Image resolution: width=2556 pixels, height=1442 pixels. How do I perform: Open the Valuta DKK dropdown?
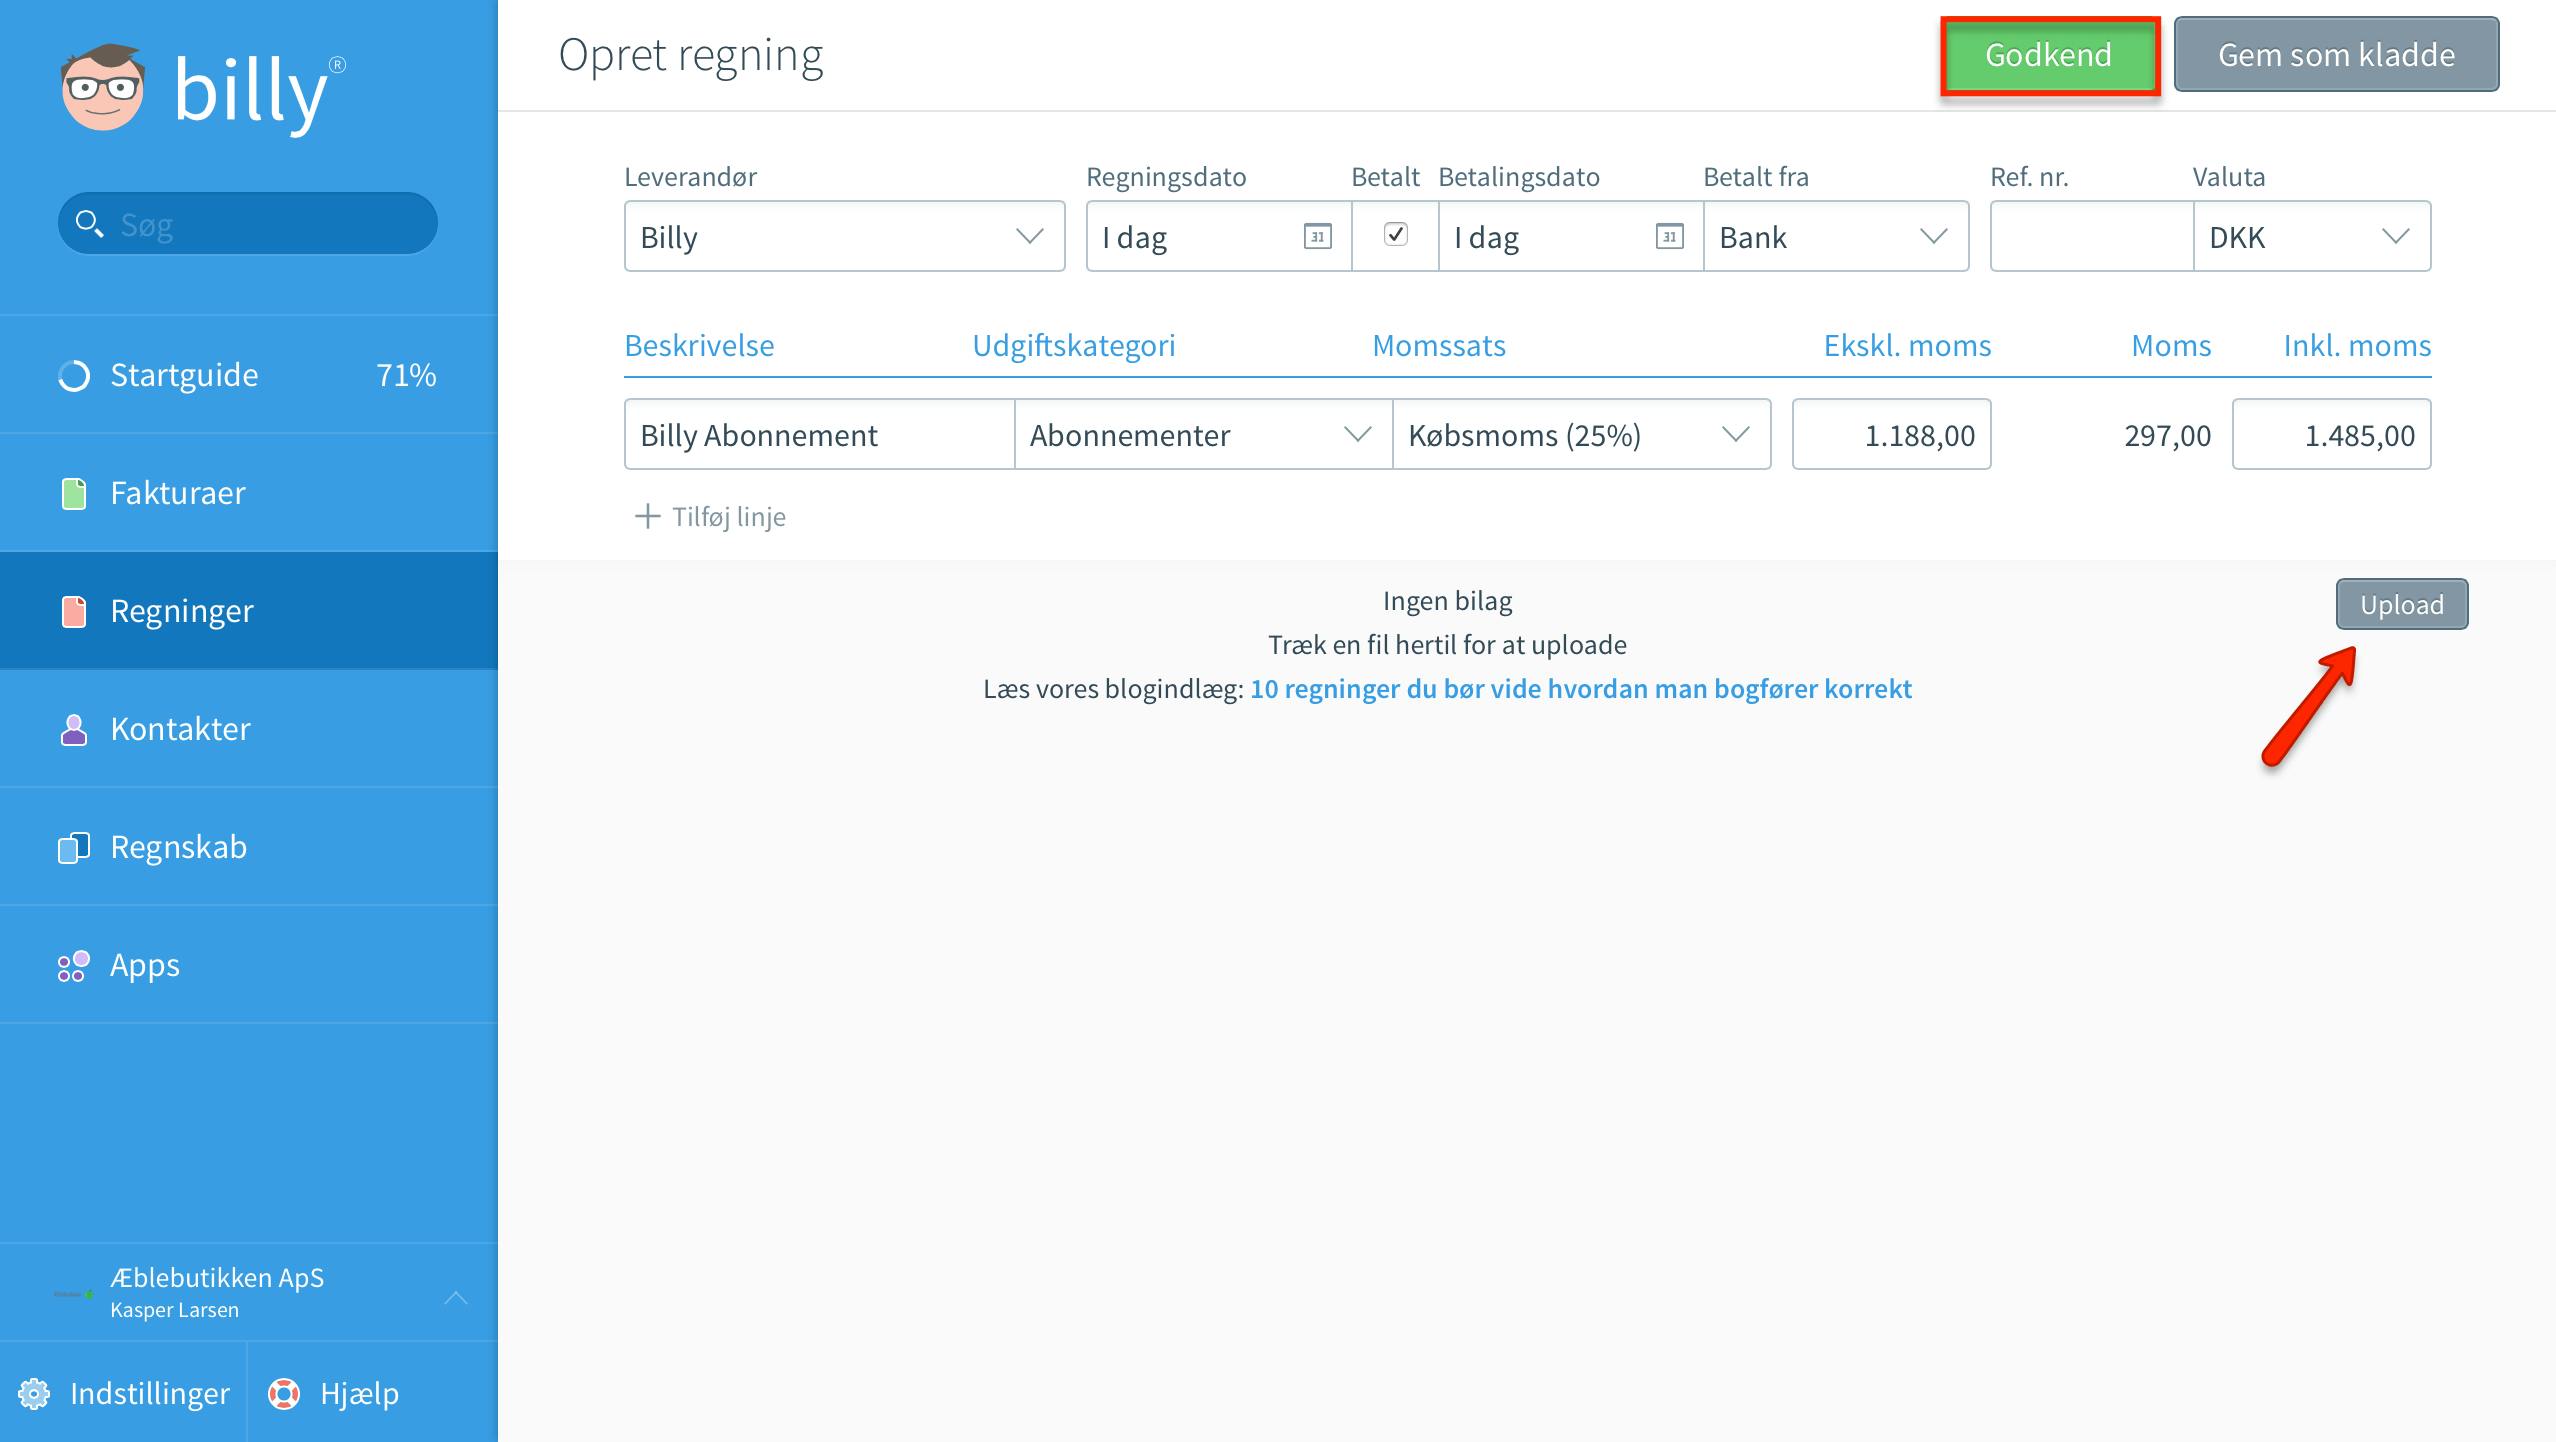2312,236
